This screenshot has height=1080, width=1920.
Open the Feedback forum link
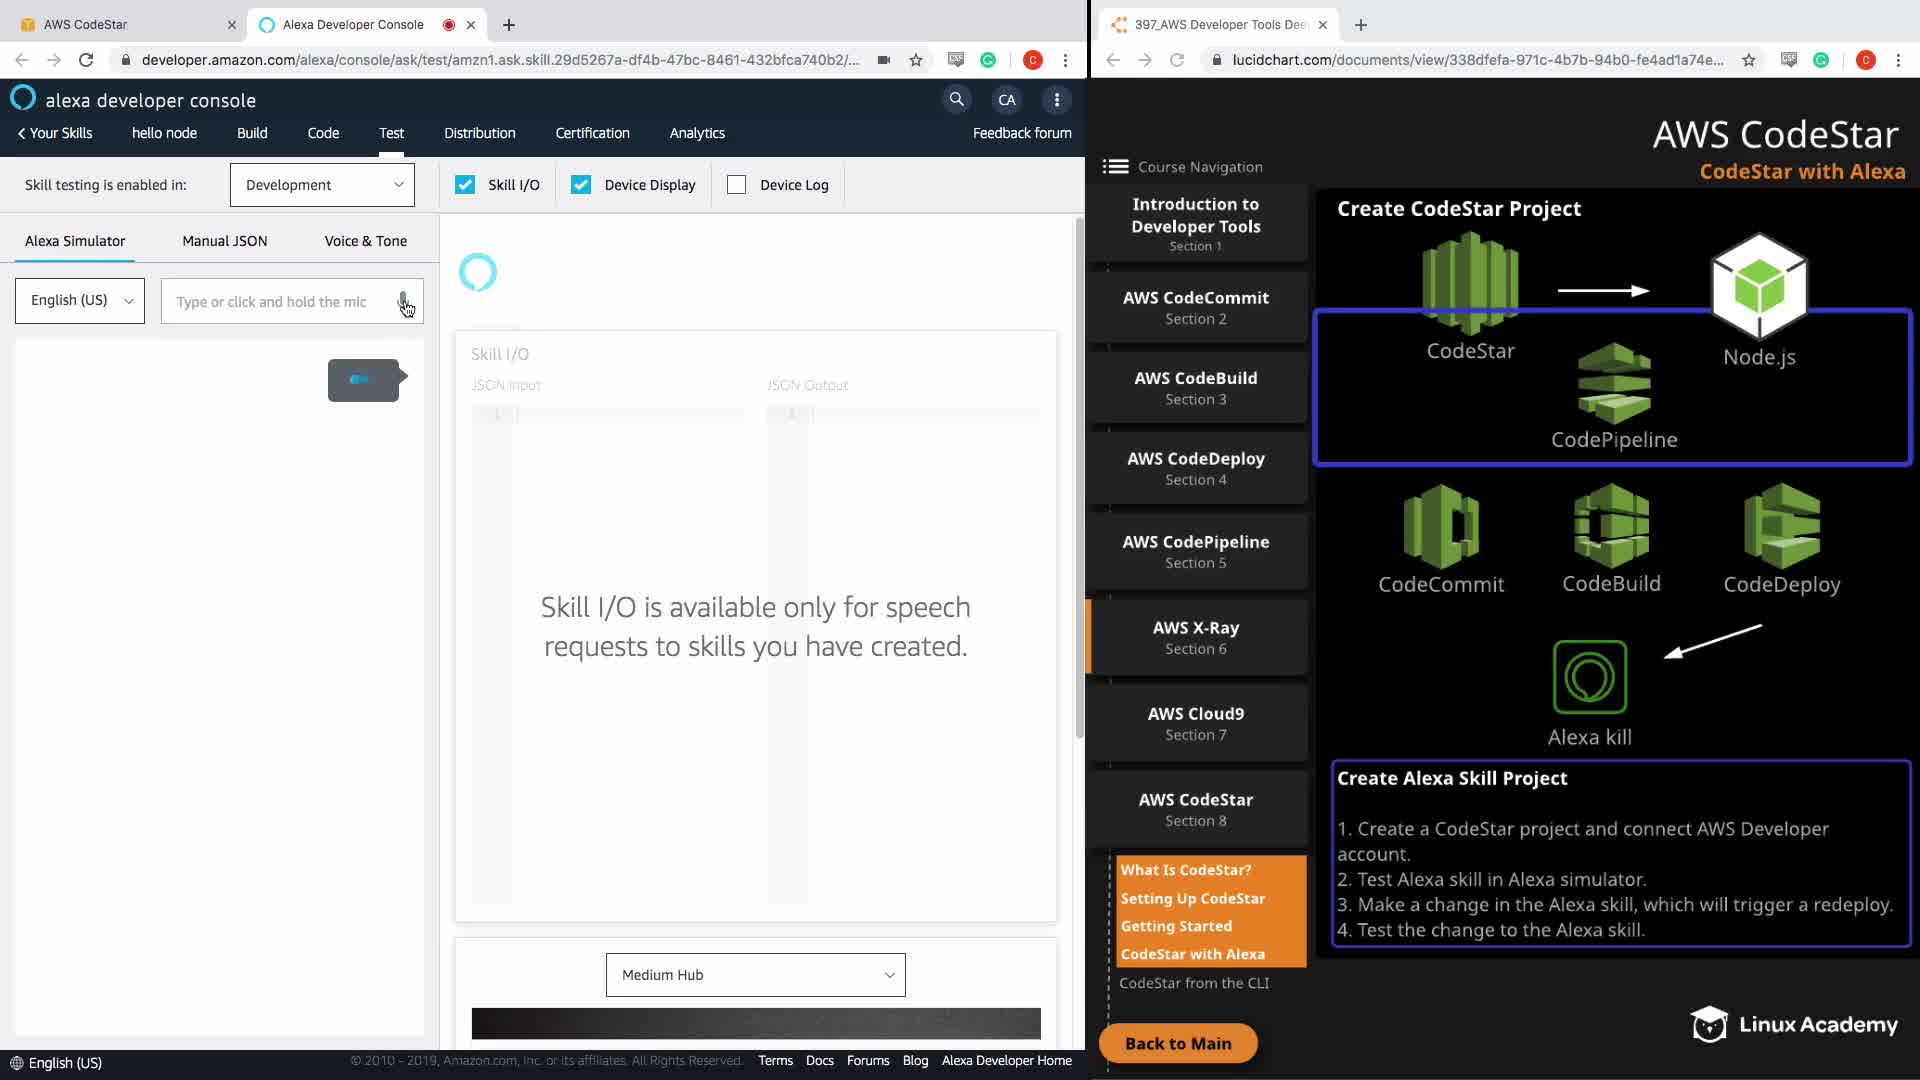point(1021,133)
